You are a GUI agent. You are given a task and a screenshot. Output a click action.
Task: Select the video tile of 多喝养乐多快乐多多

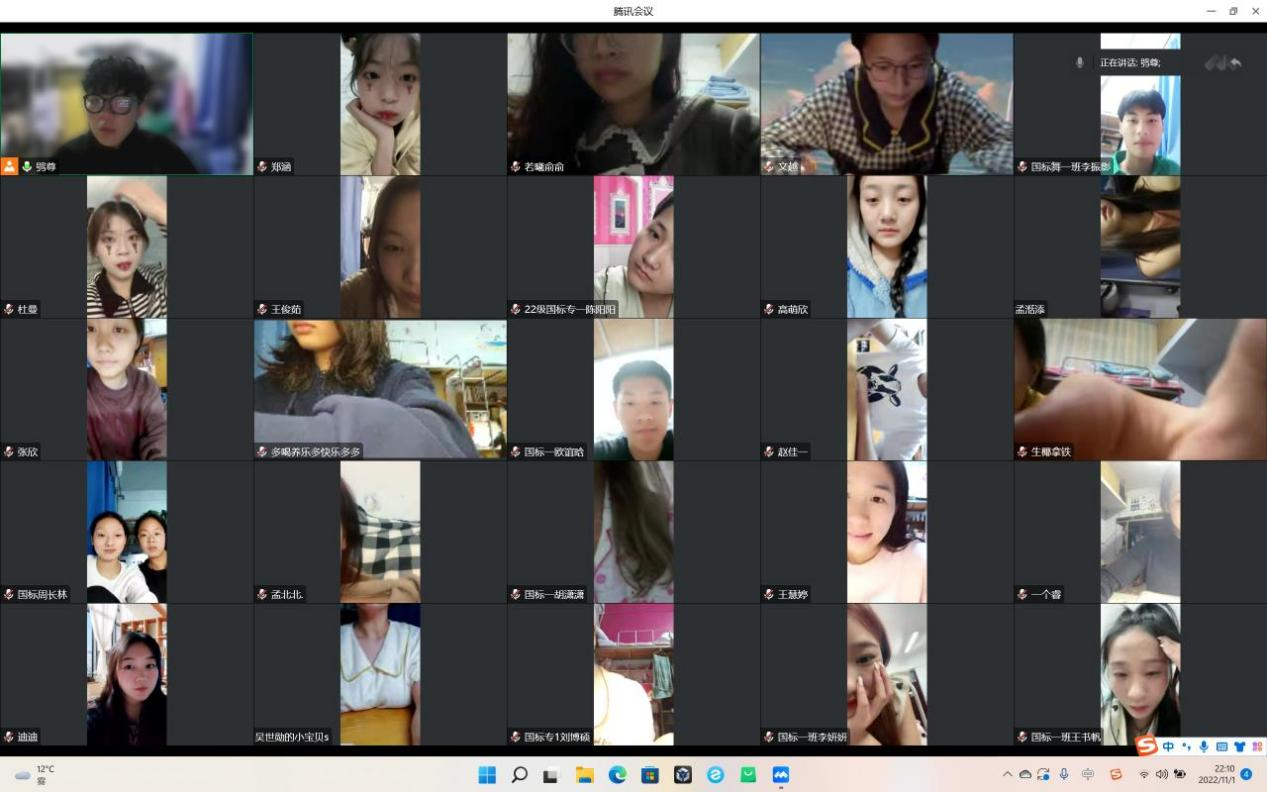tap(380, 389)
